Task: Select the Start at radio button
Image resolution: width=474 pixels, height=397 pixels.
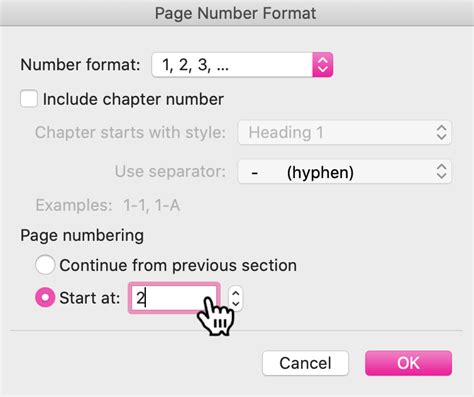Action: (x=45, y=297)
